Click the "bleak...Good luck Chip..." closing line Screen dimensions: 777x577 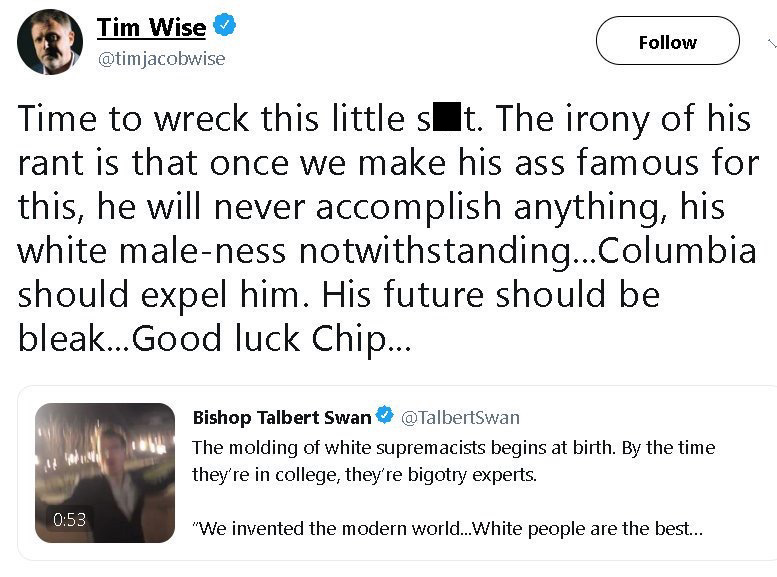(215, 339)
